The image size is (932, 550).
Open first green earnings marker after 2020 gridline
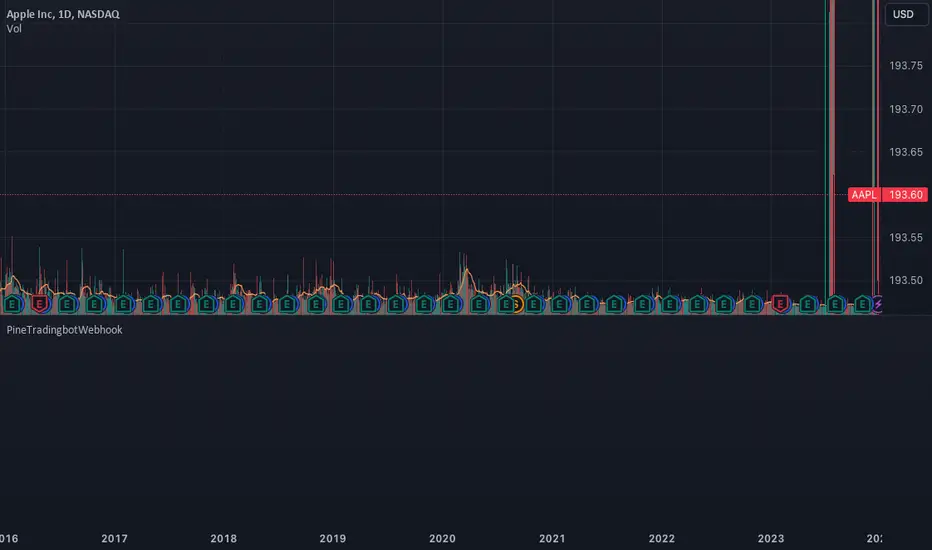pos(451,304)
